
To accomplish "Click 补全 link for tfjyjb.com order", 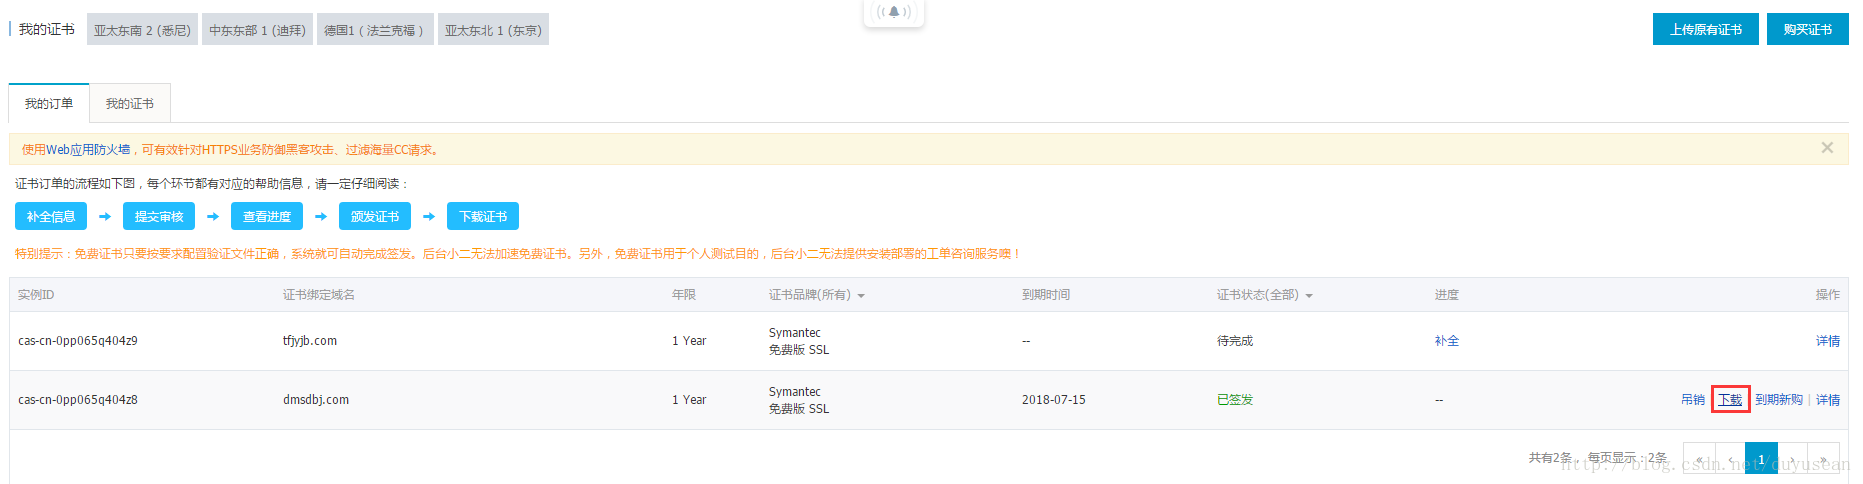I will click(1446, 341).
